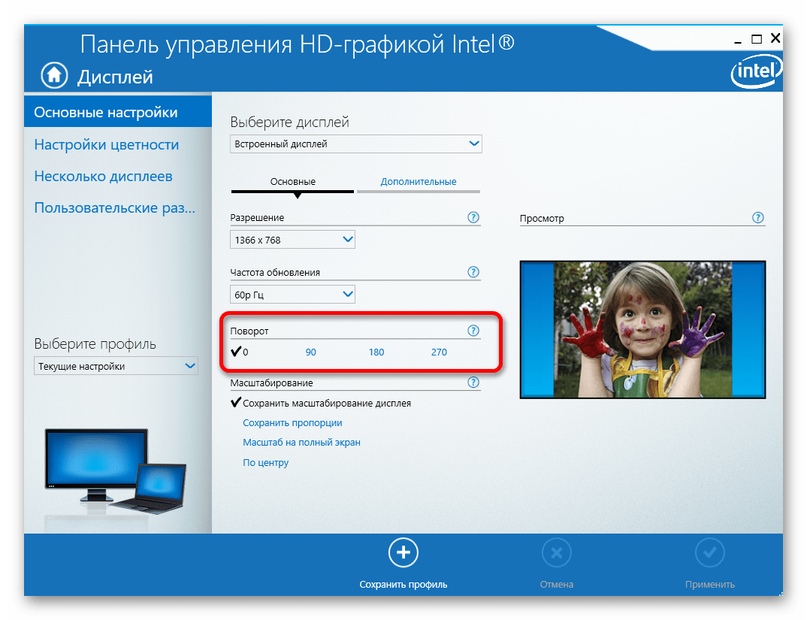
Task: Select rotation 0 degrees
Action: pyautogui.click(x=240, y=352)
